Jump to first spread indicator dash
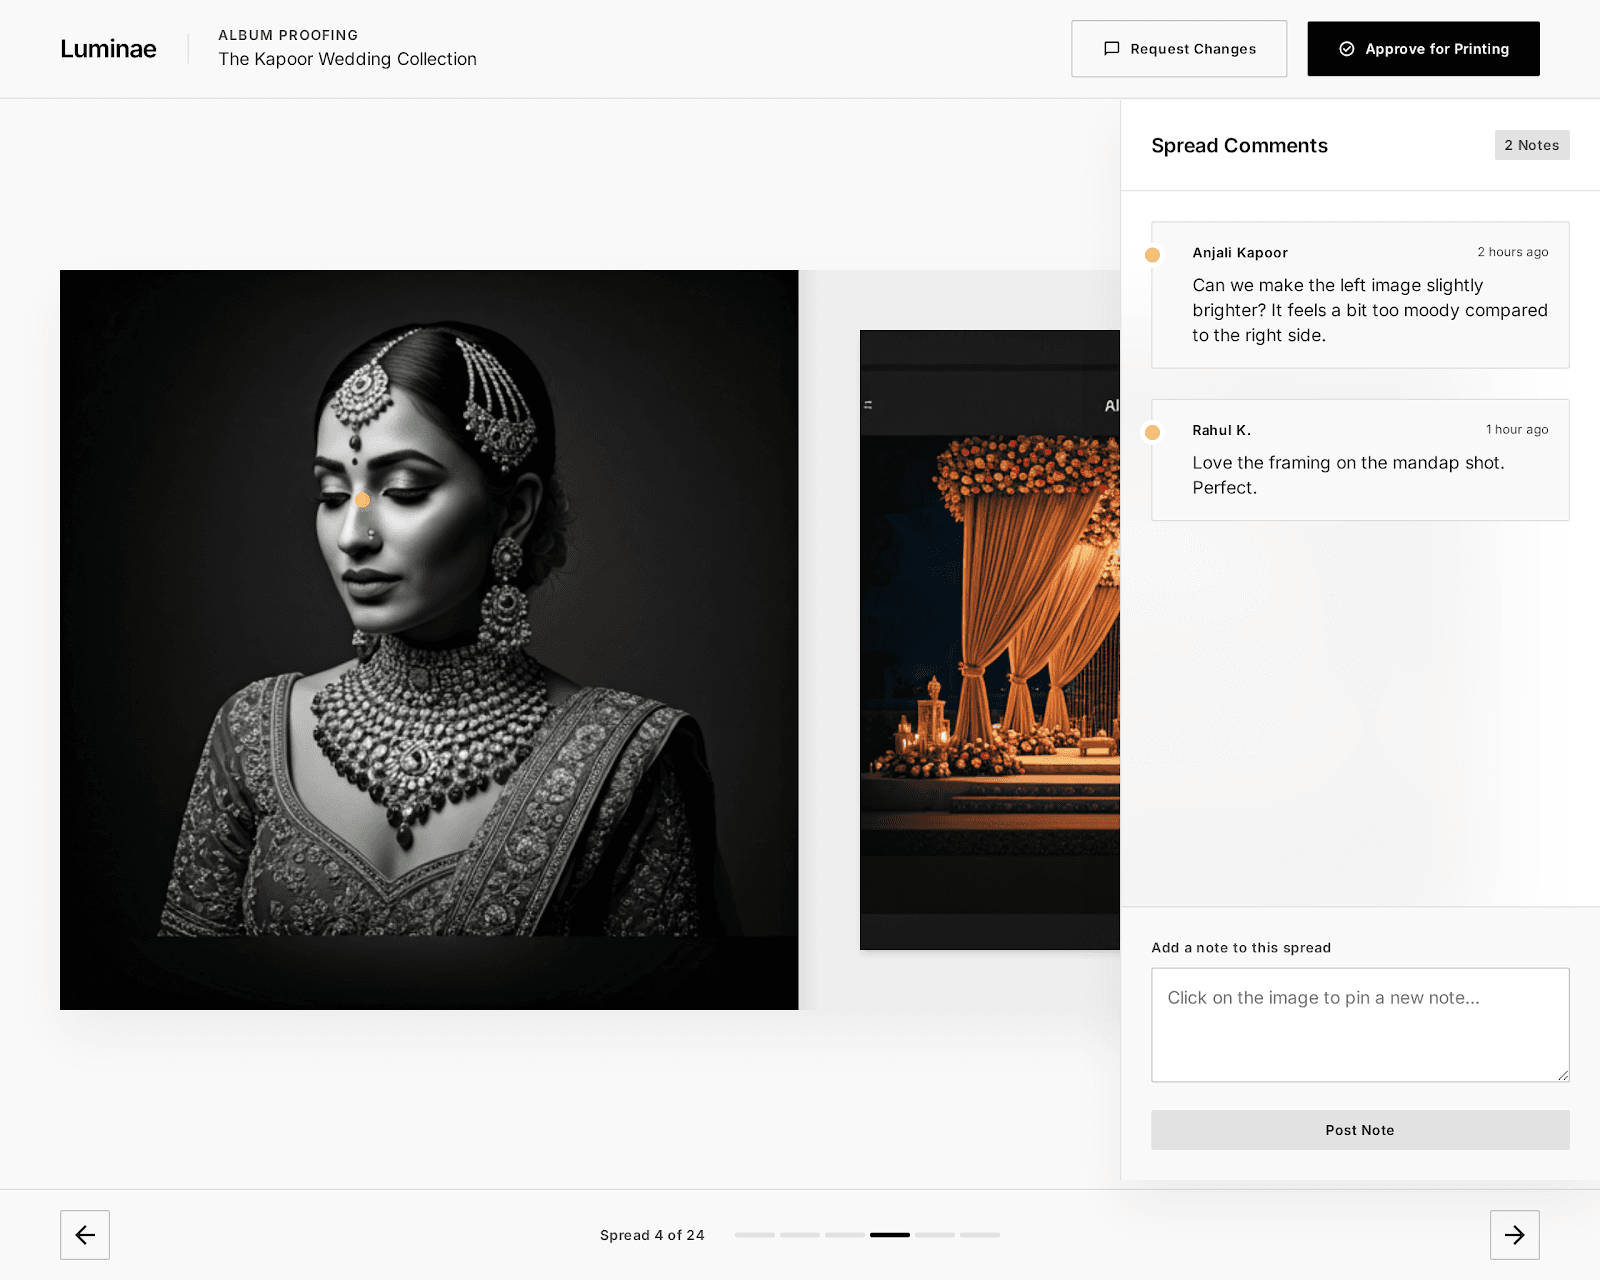This screenshot has height=1280, width=1600. 755,1235
